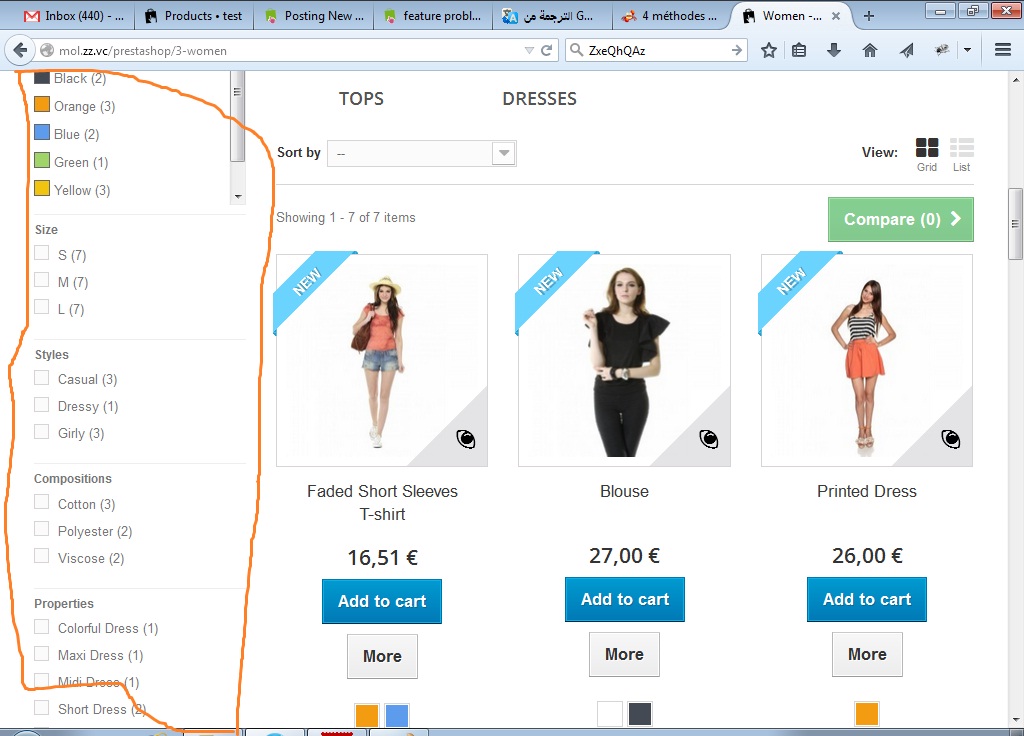Close the Women tab
The width and height of the screenshot is (1024, 736).
[x=836, y=16]
